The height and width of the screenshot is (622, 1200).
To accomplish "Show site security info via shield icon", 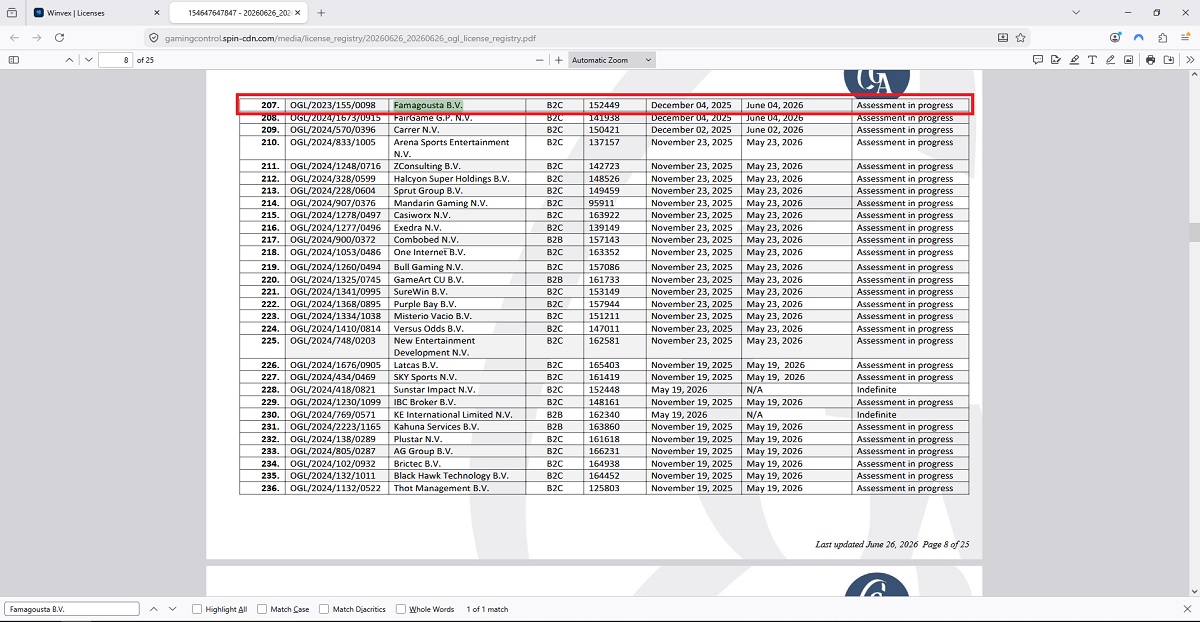I will 154,37.
